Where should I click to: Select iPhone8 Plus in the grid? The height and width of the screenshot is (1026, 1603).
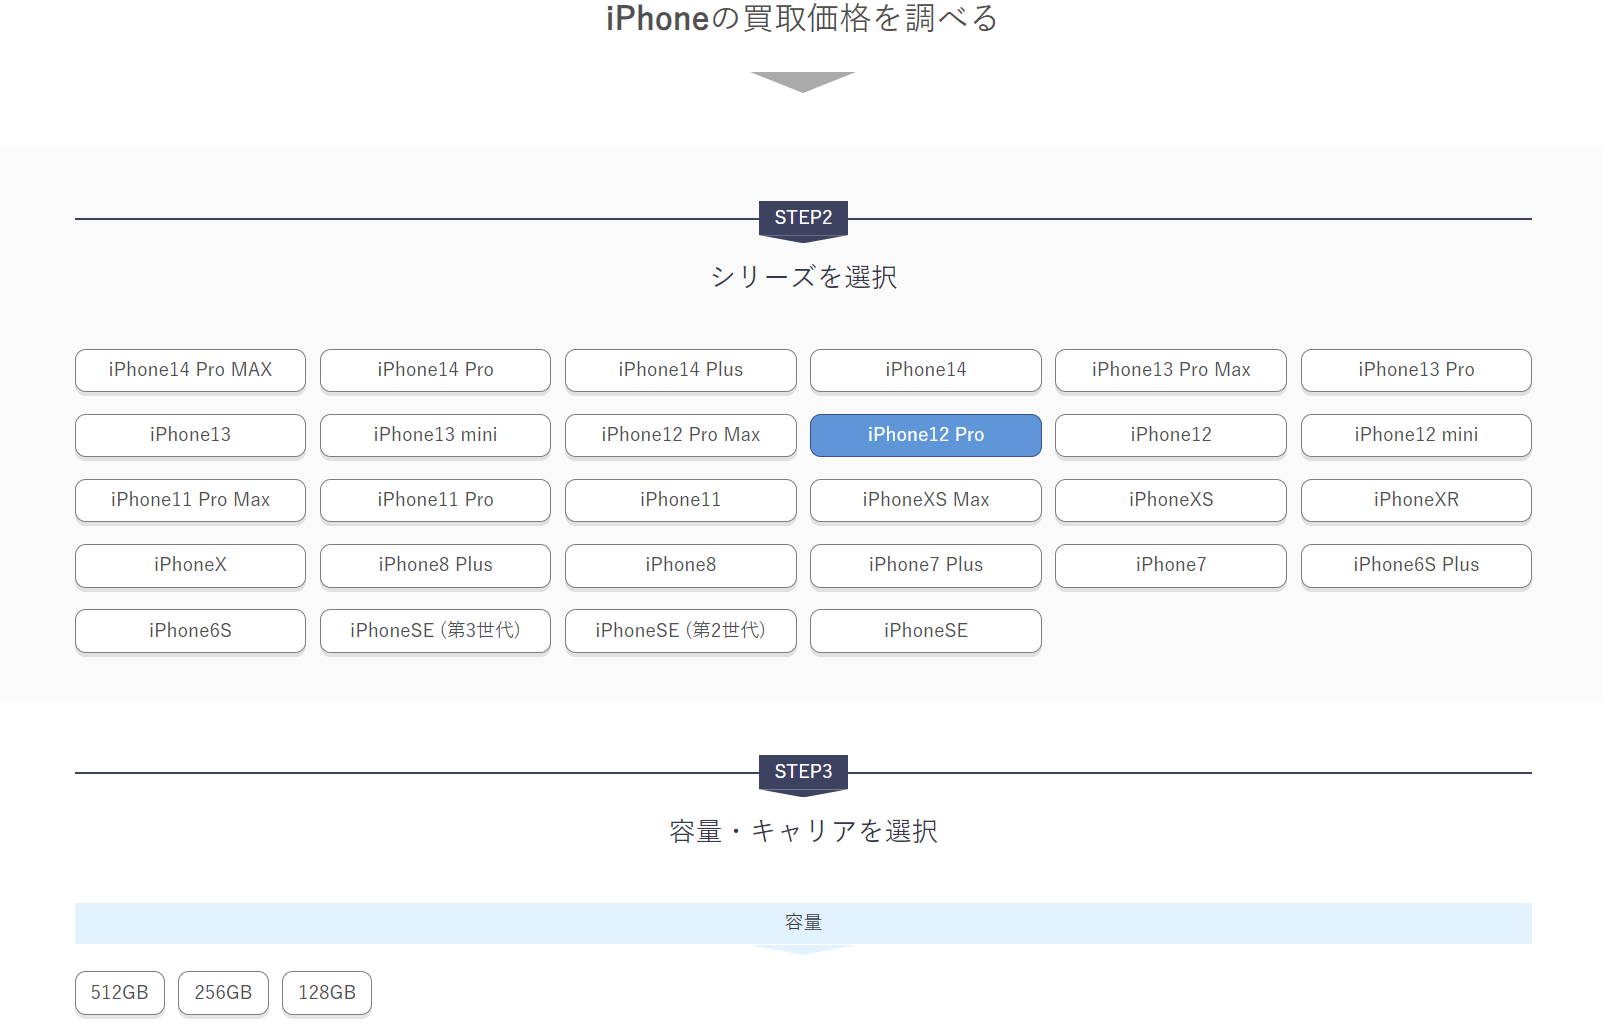pyautogui.click(x=435, y=565)
